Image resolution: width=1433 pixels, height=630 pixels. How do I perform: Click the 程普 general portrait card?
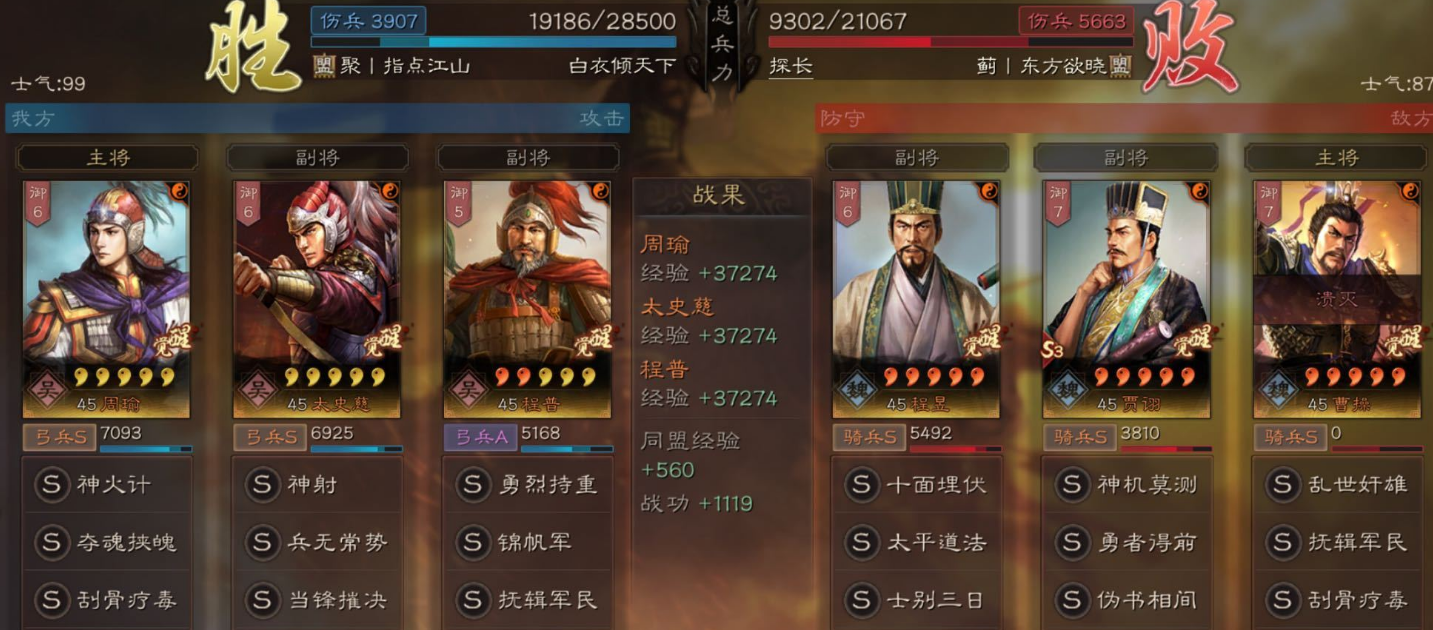[527, 298]
